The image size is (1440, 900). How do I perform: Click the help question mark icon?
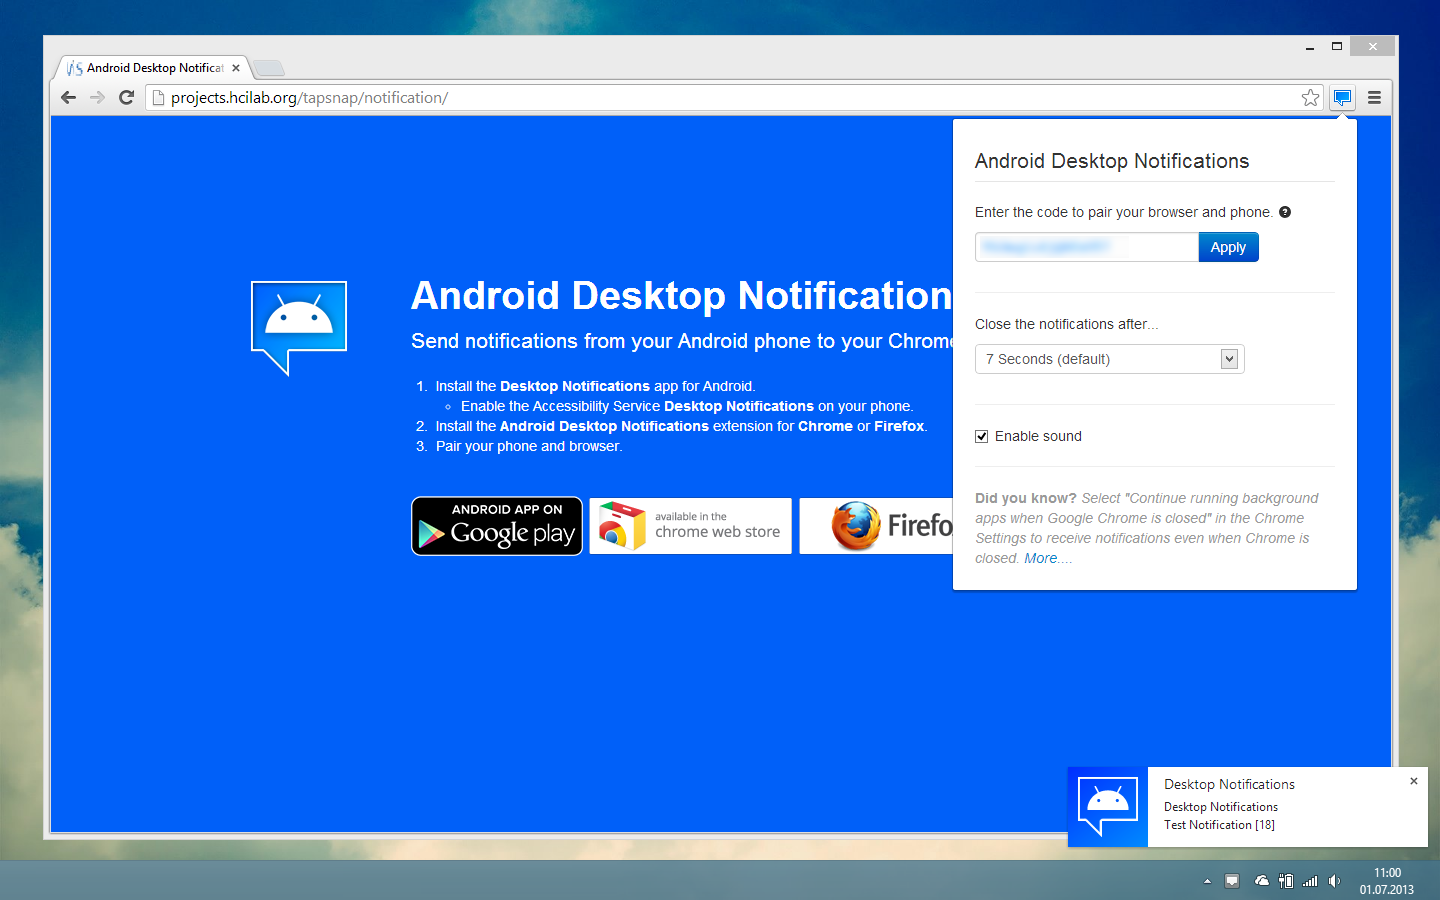pos(1285,212)
